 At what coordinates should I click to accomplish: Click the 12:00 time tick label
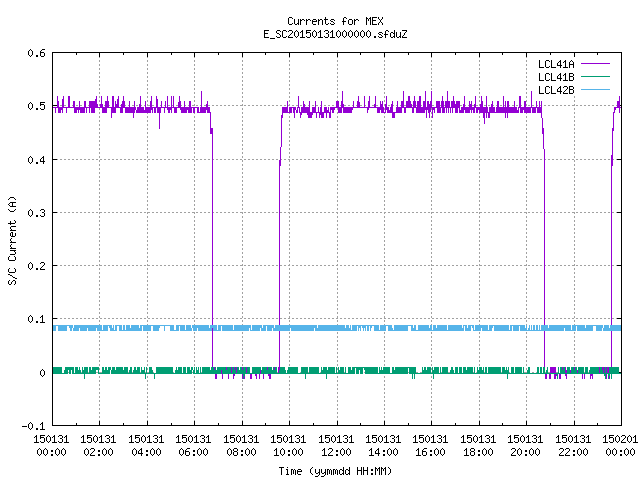point(336,452)
